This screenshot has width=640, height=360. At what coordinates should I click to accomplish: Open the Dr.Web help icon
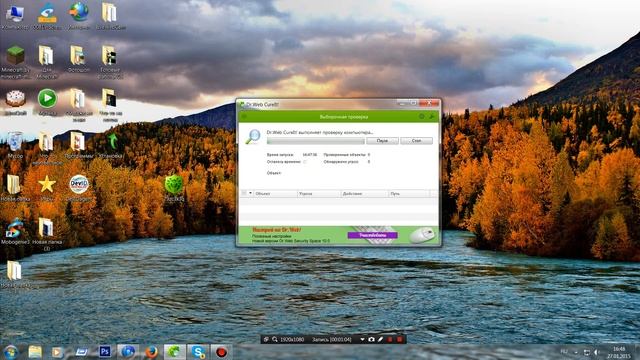[x=422, y=117]
